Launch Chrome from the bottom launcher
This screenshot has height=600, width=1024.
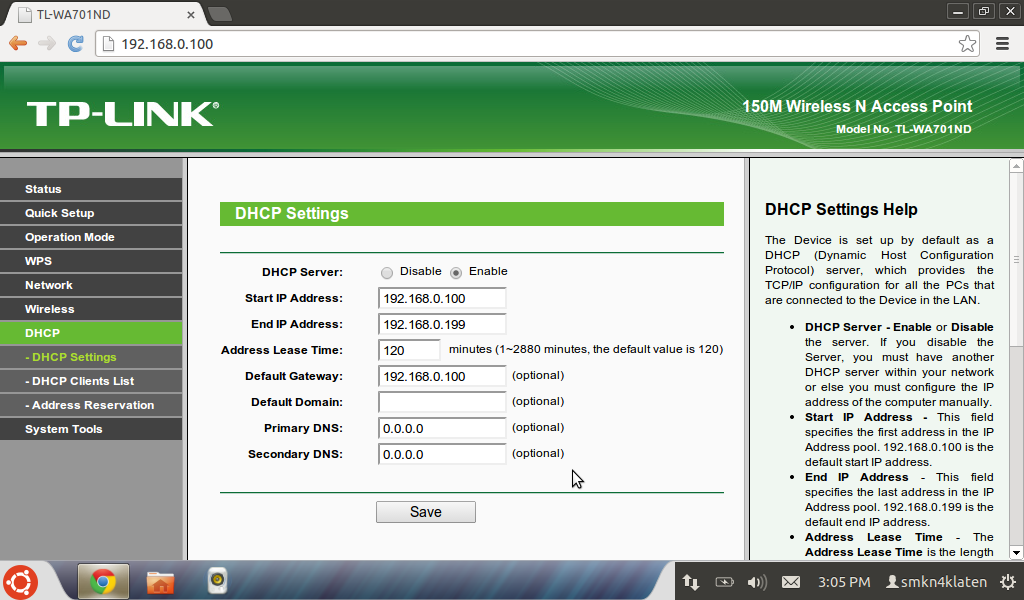point(103,581)
